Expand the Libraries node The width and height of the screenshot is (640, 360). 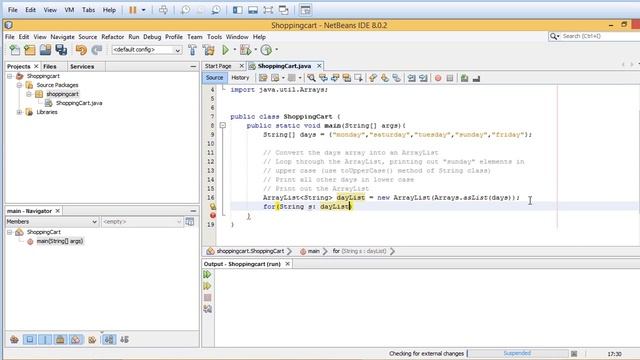click(x=19, y=112)
